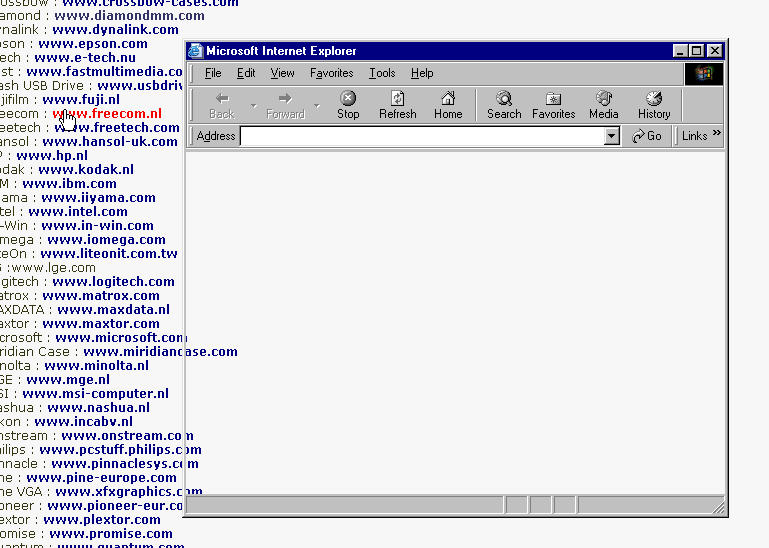Click the Go arrow button
The width and height of the screenshot is (769, 548).
[x=647, y=136]
